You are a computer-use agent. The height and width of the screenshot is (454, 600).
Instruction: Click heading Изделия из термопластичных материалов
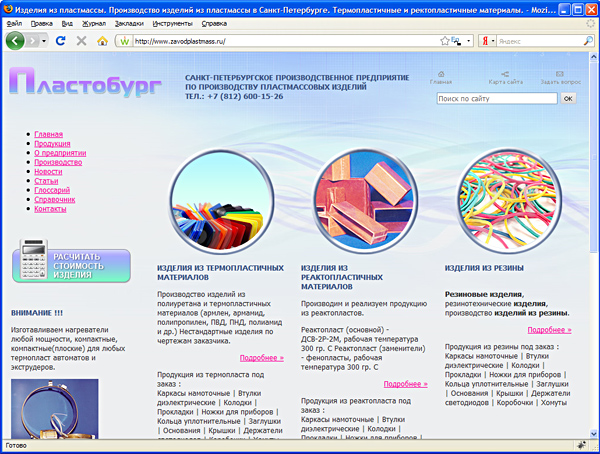click(x=220, y=273)
